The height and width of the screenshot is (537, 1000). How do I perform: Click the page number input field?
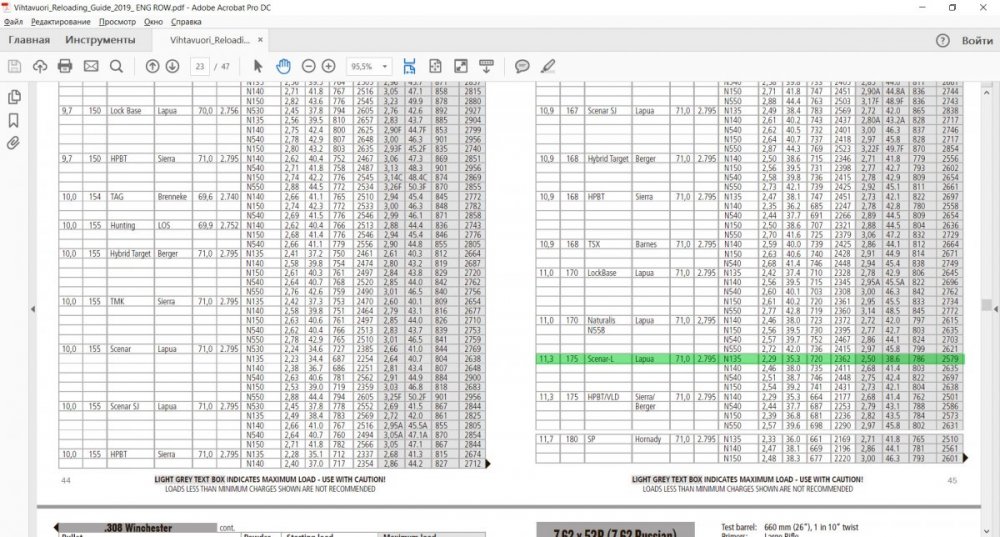click(200, 66)
